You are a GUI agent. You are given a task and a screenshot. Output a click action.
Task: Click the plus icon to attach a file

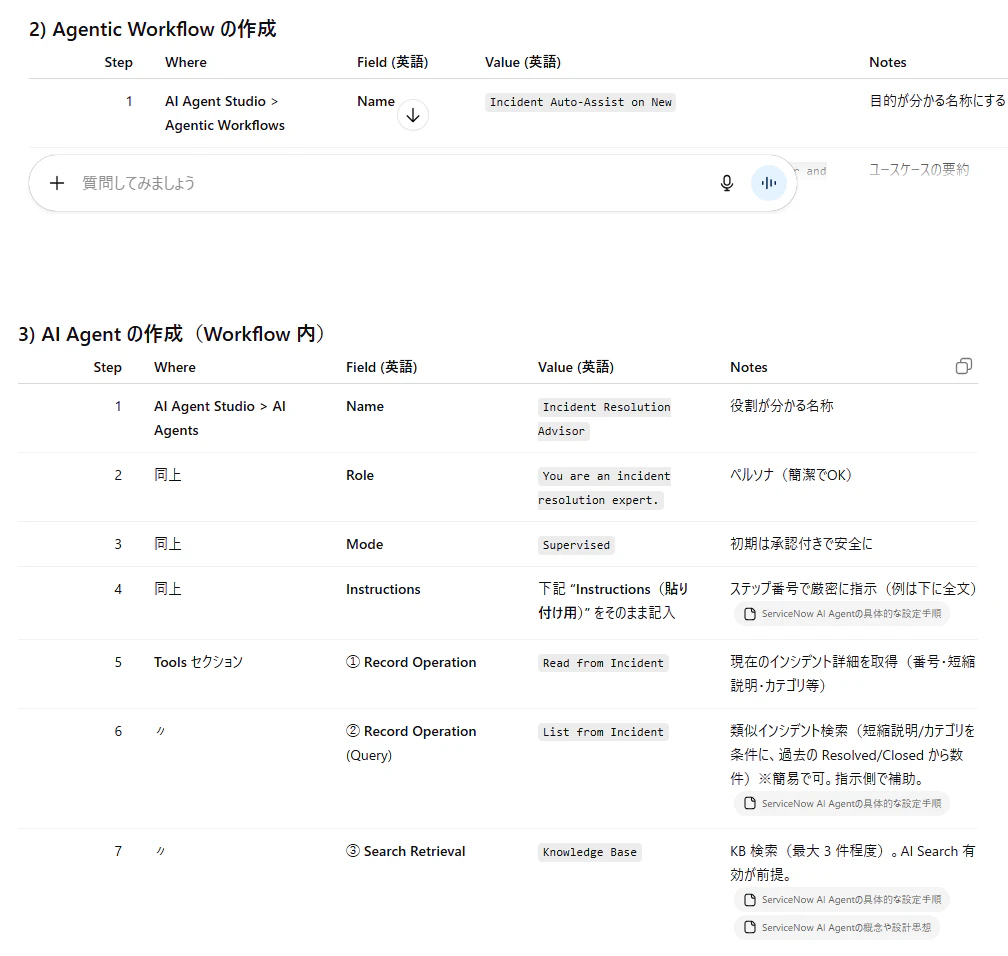coord(57,183)
